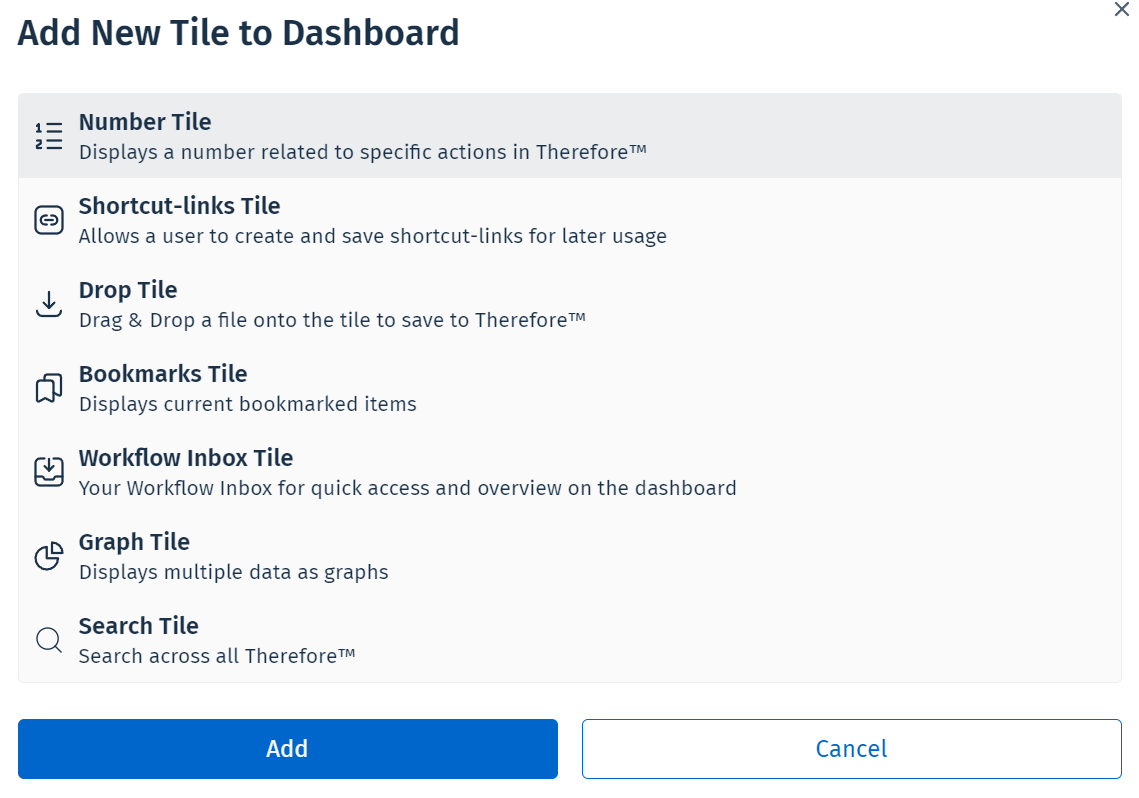1139x798 pixels.
Task: Click the numbered-list icon for Number Tile
Action: [49, 136]
